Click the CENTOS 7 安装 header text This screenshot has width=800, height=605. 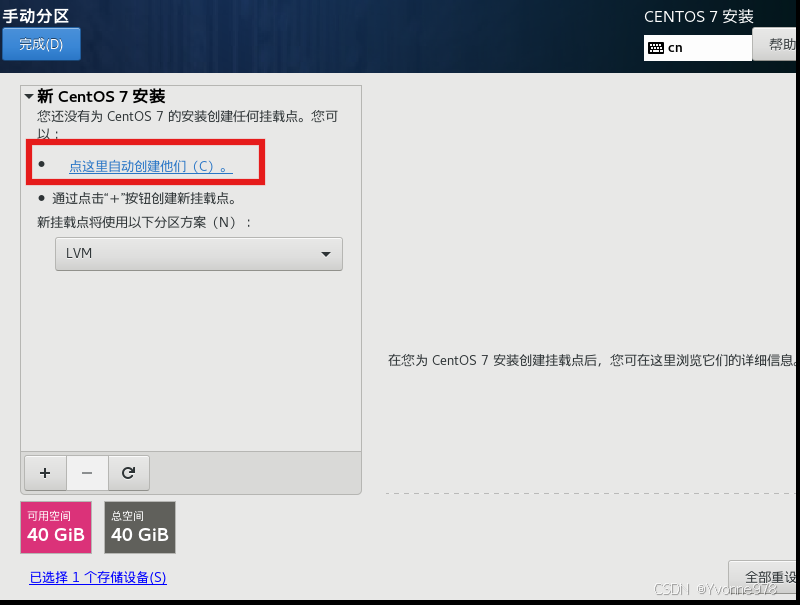point(698,17)
